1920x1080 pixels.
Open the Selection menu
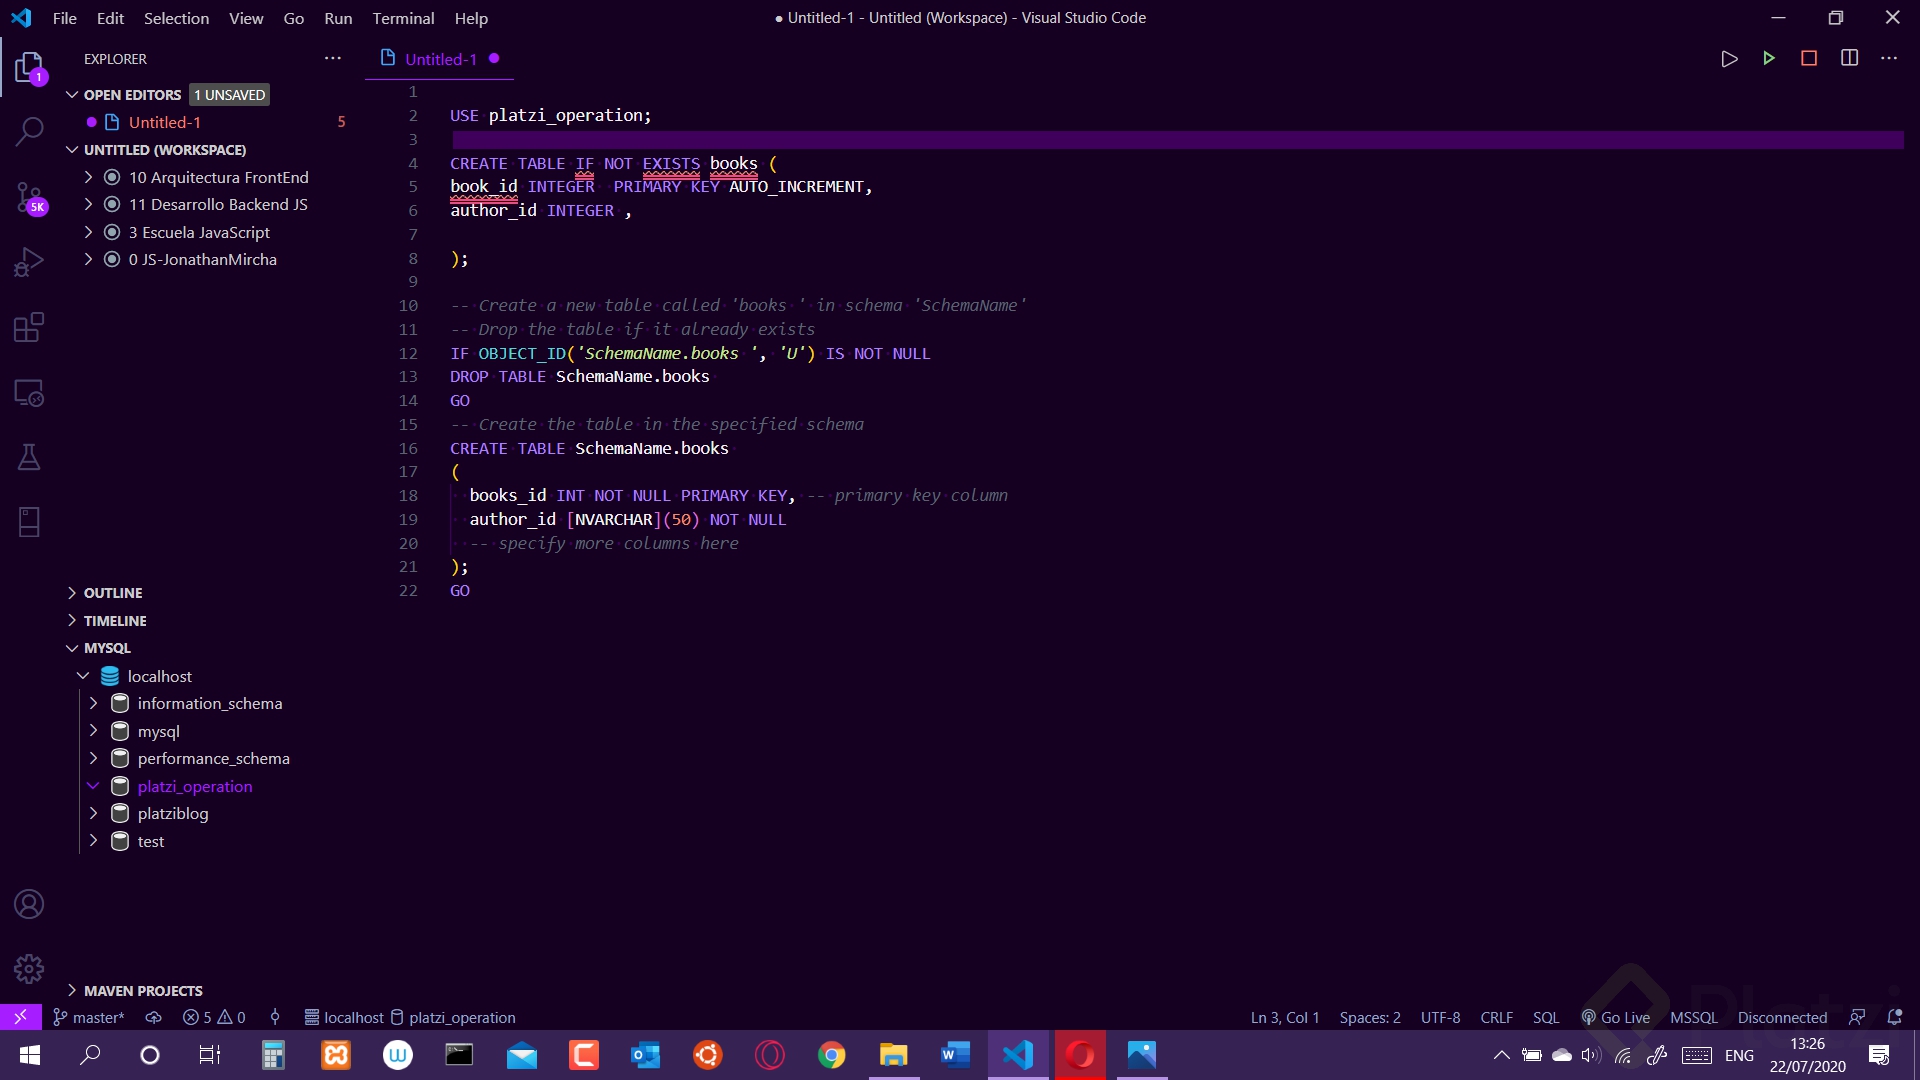point(176,18)
